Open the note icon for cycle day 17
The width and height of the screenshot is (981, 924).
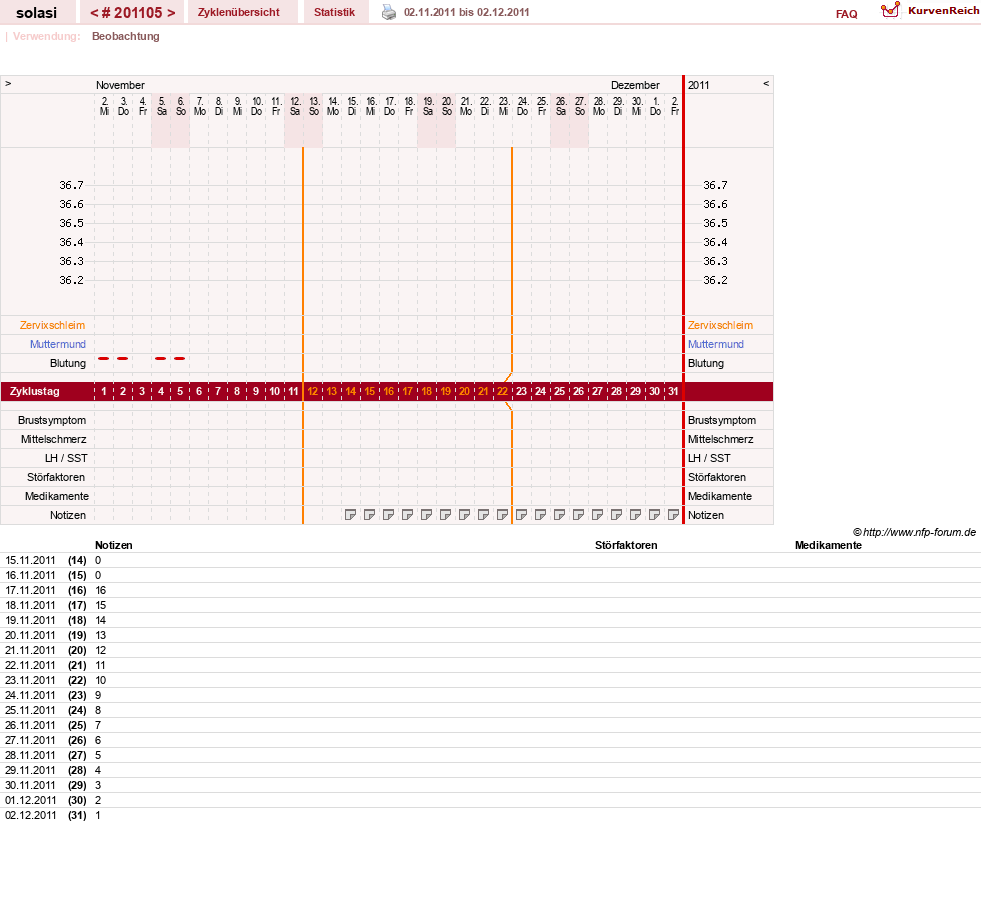[x=407, y=515]
